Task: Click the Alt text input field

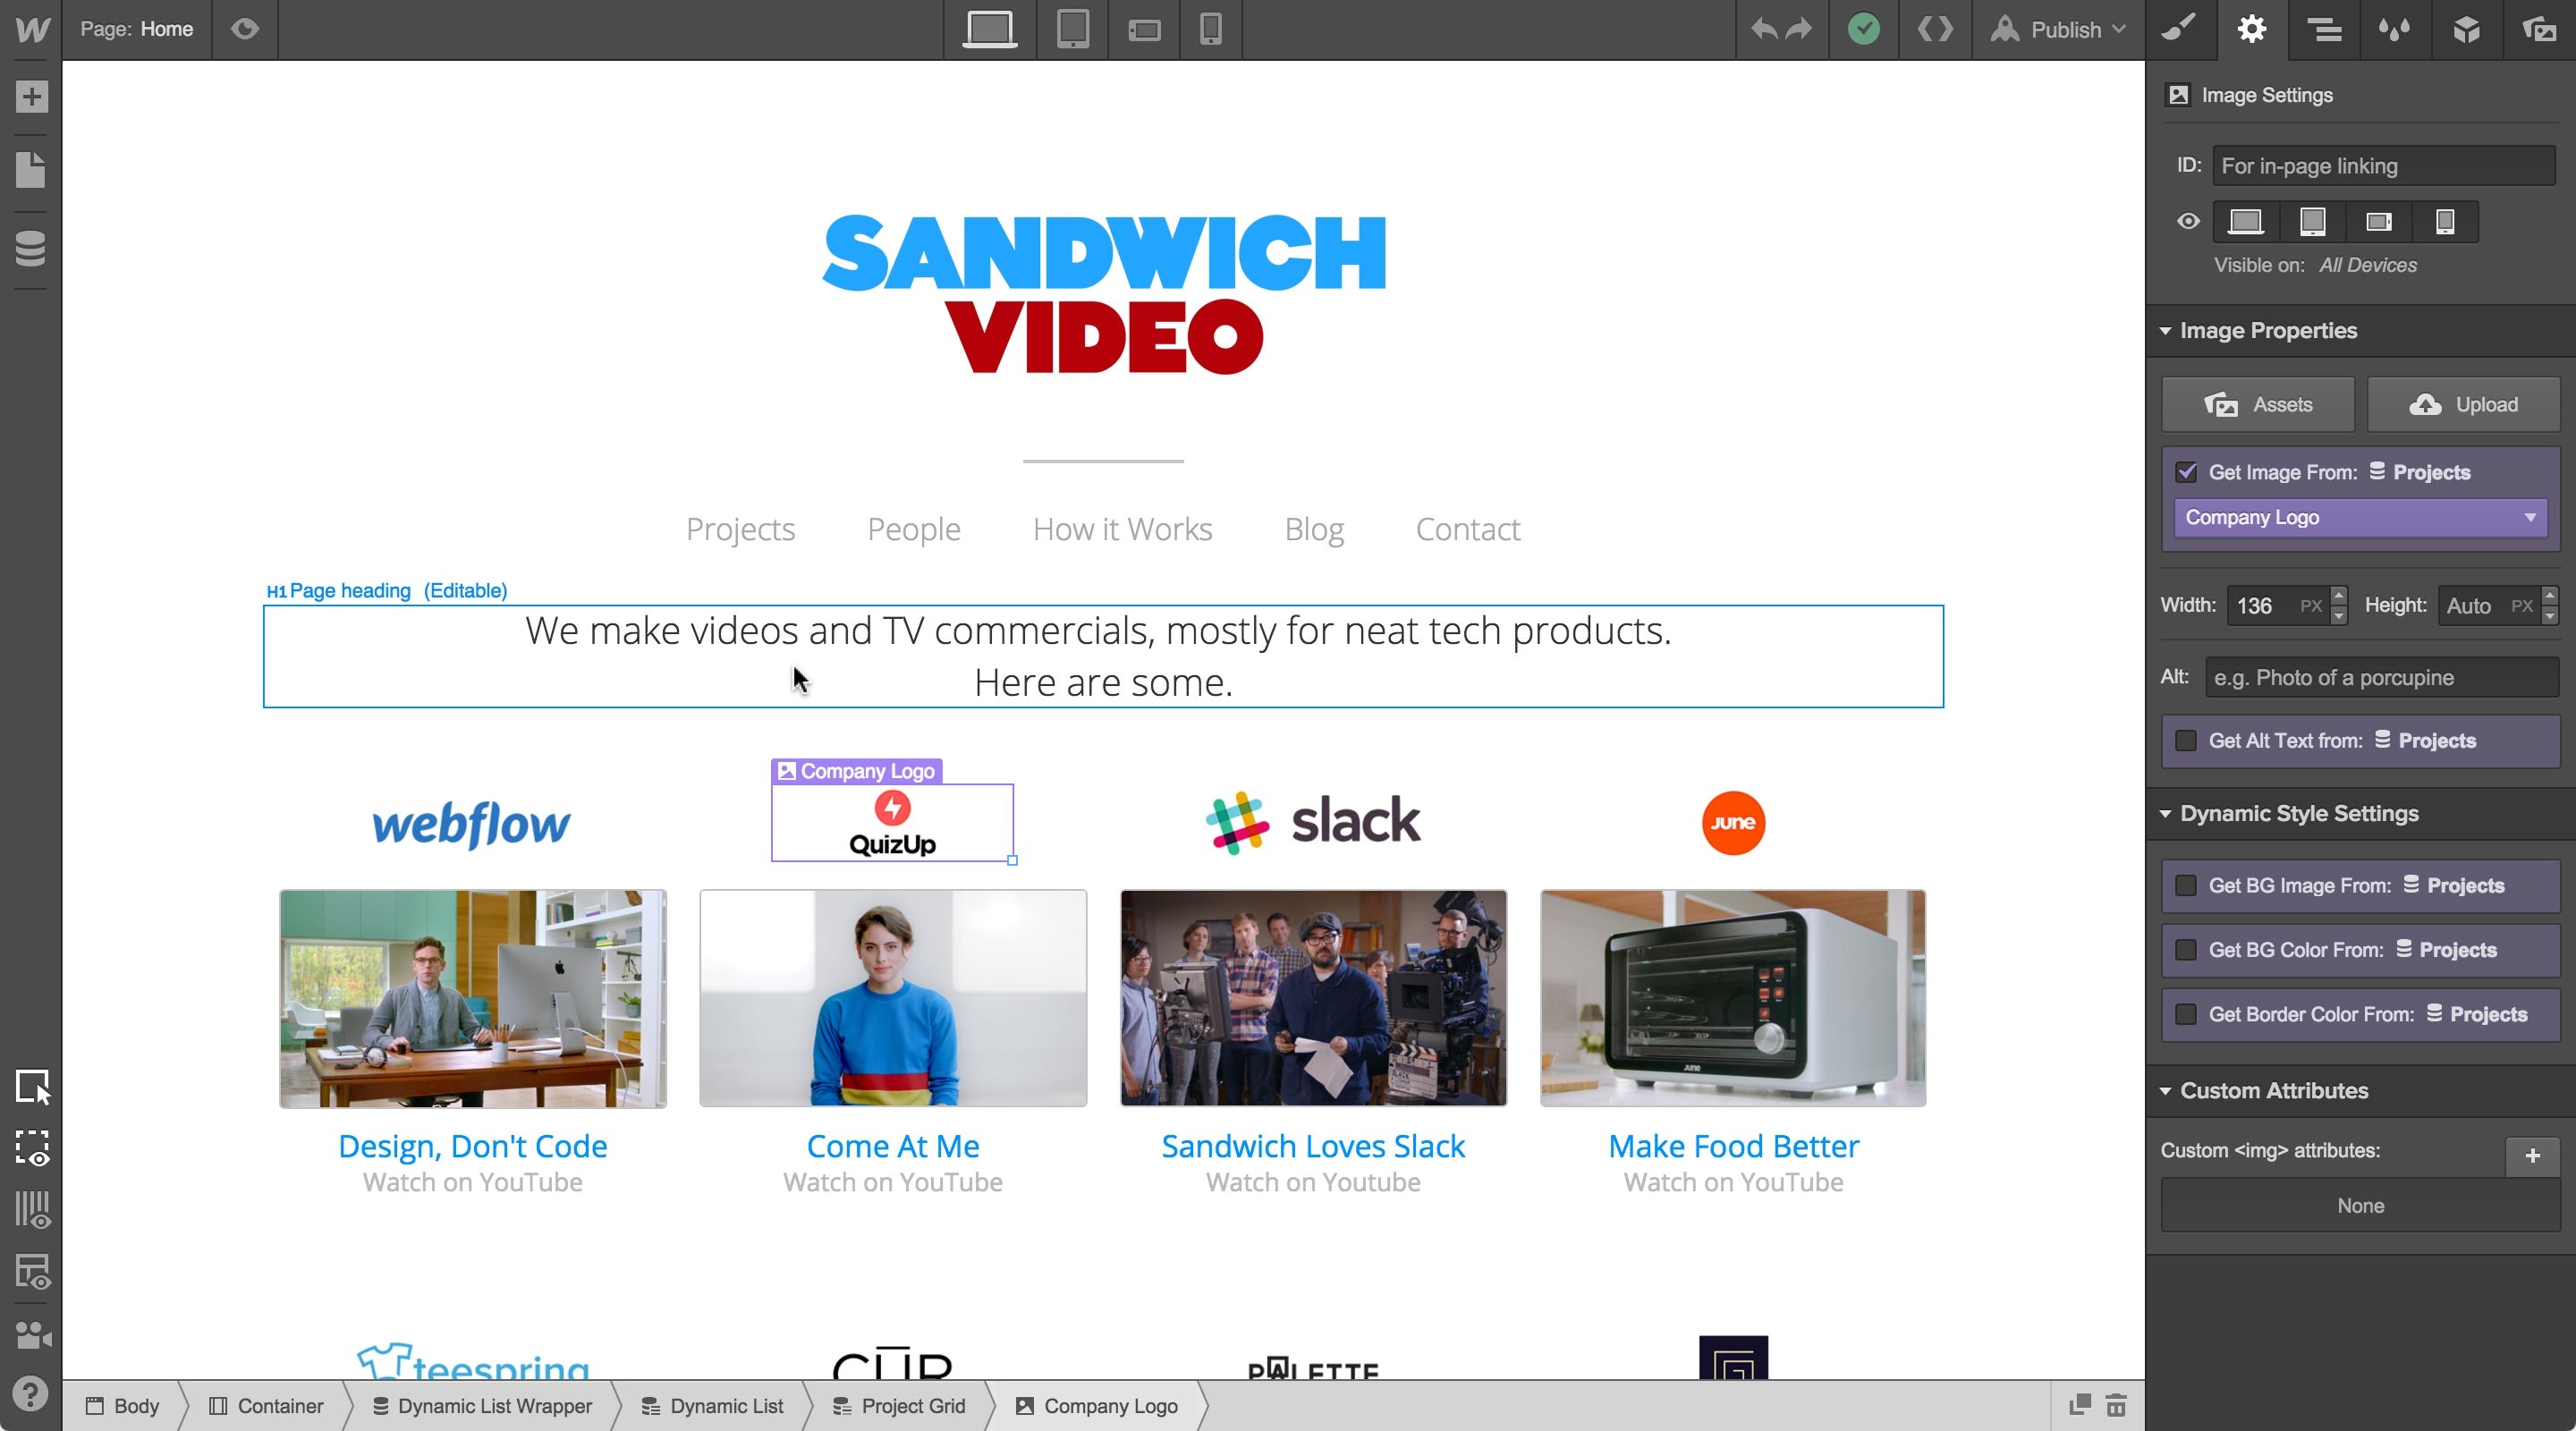Action: click(x=2380, y=678)
